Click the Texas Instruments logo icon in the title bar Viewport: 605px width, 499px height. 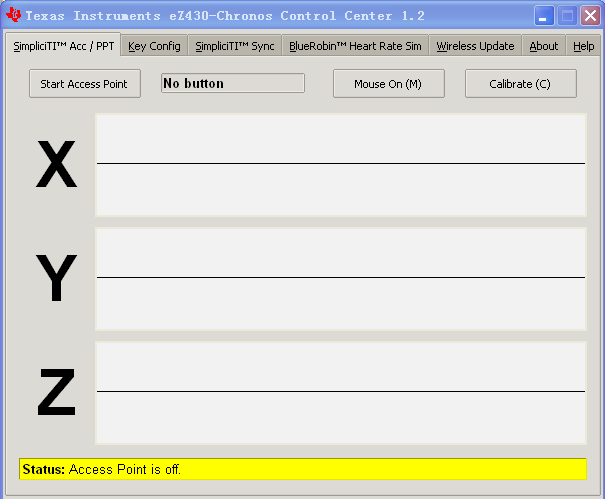pos(14,15)
